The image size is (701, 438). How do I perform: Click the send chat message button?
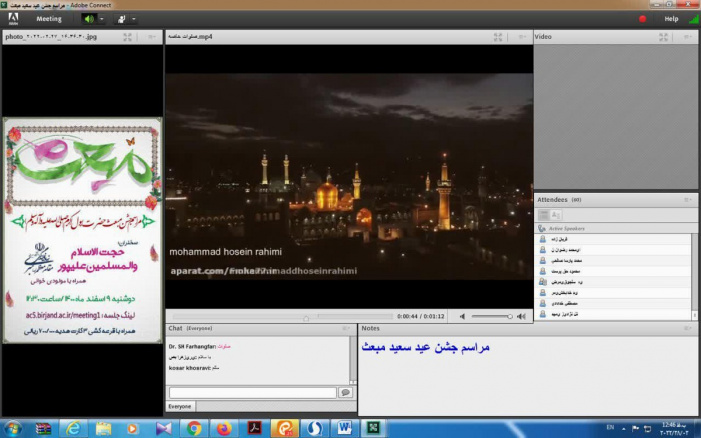[x=346, y=393]
